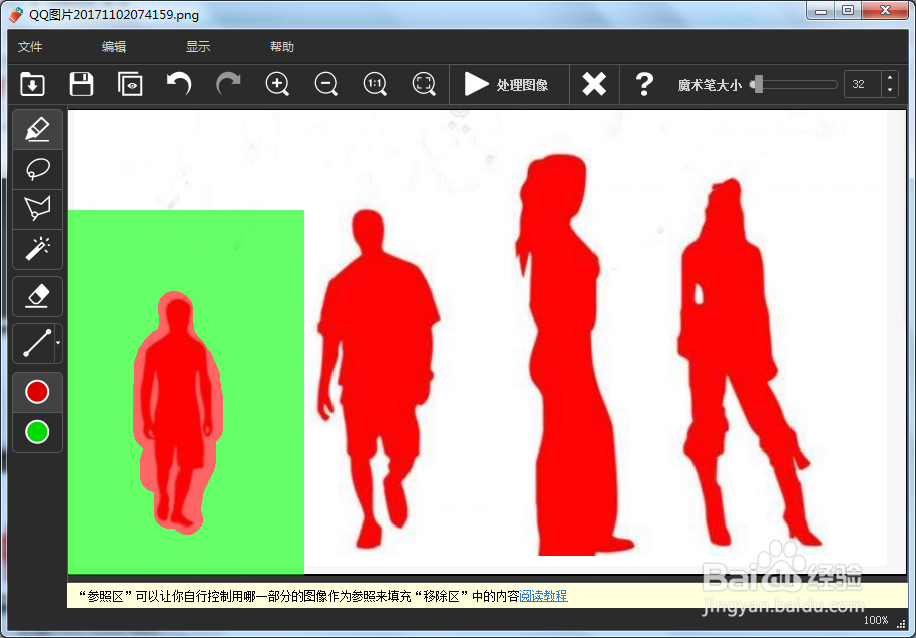916x638 pixels.
Task: Choose the green reference-area color
Action: click(37, 432)
